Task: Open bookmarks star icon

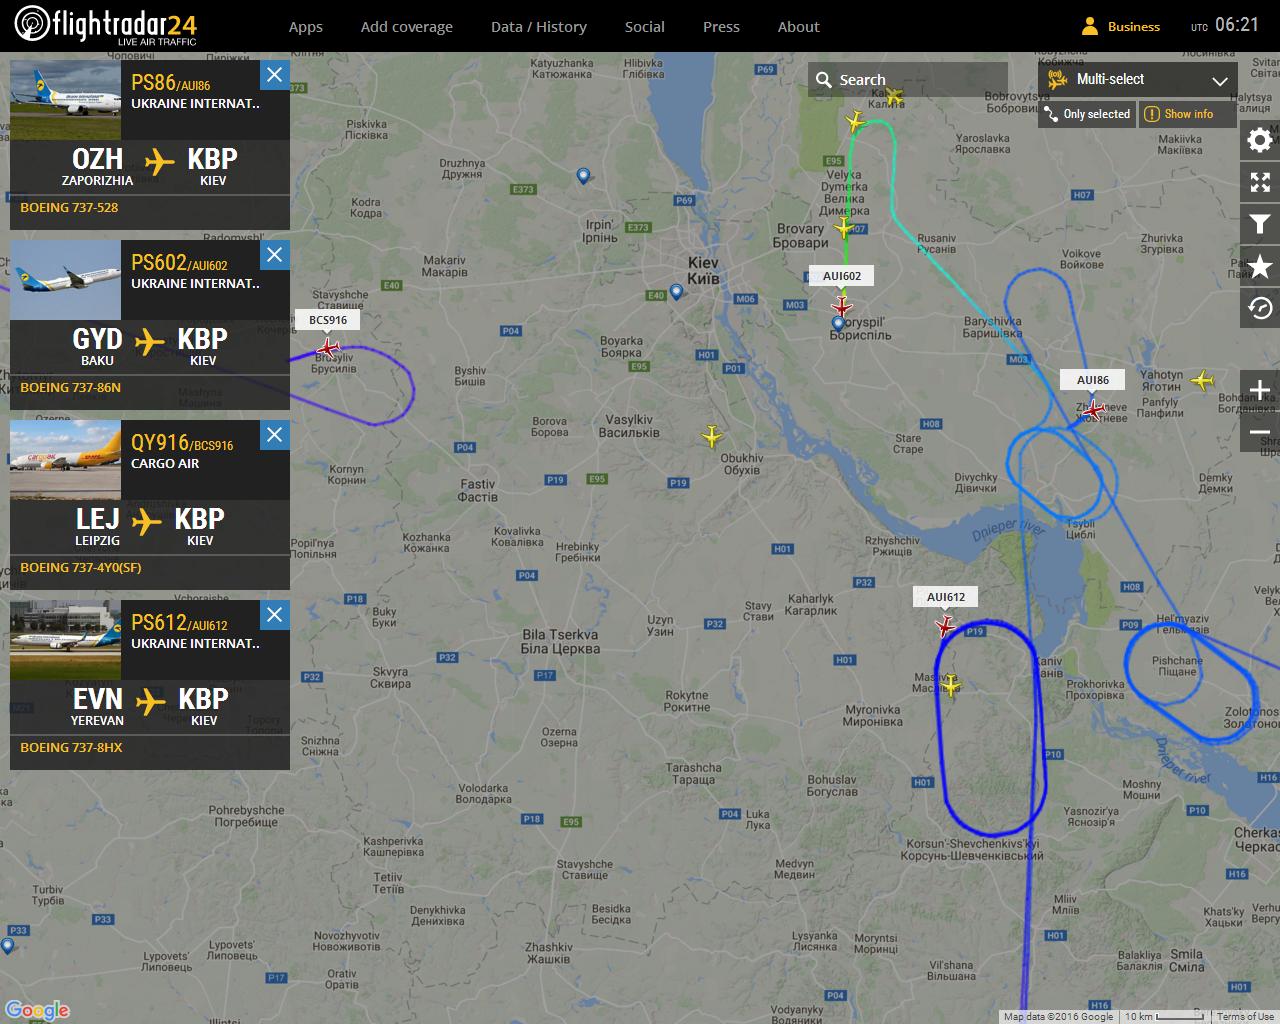Action: click(x=1260, y=266)
